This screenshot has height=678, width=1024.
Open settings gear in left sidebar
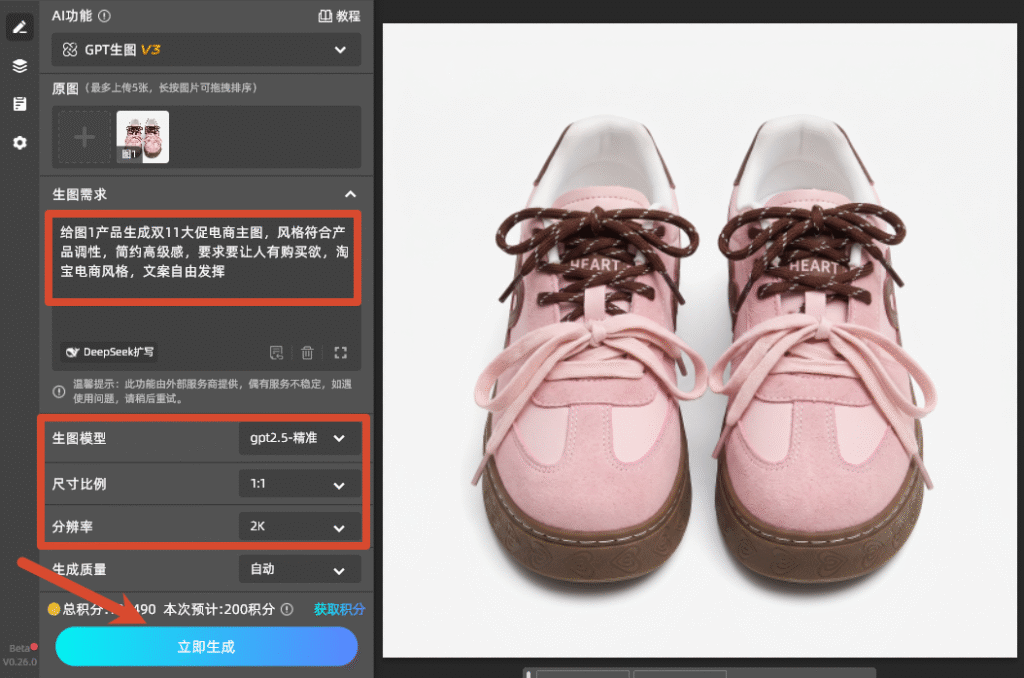[x=20, y=142]
